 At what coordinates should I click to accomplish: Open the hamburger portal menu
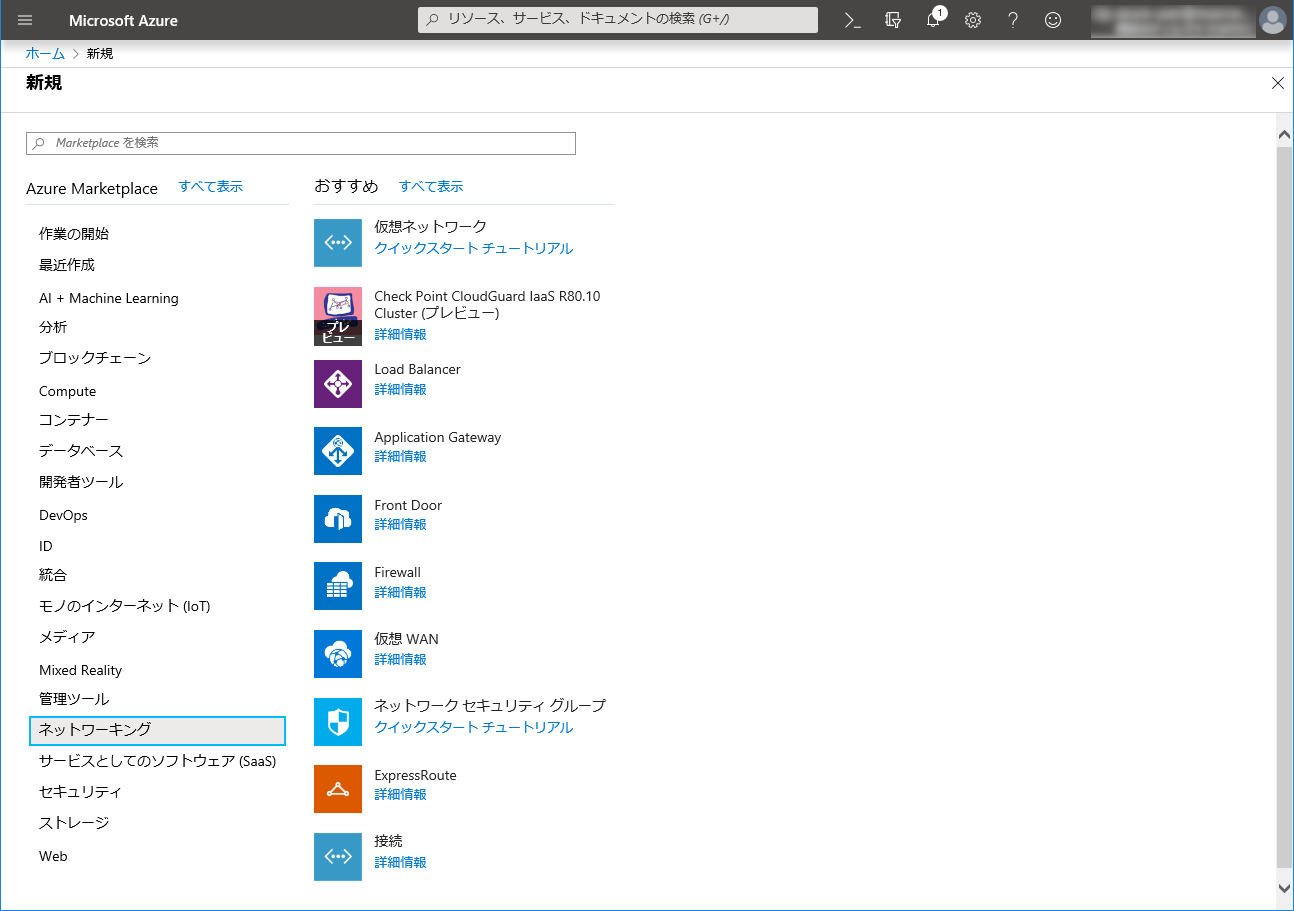tap(25, 20)
